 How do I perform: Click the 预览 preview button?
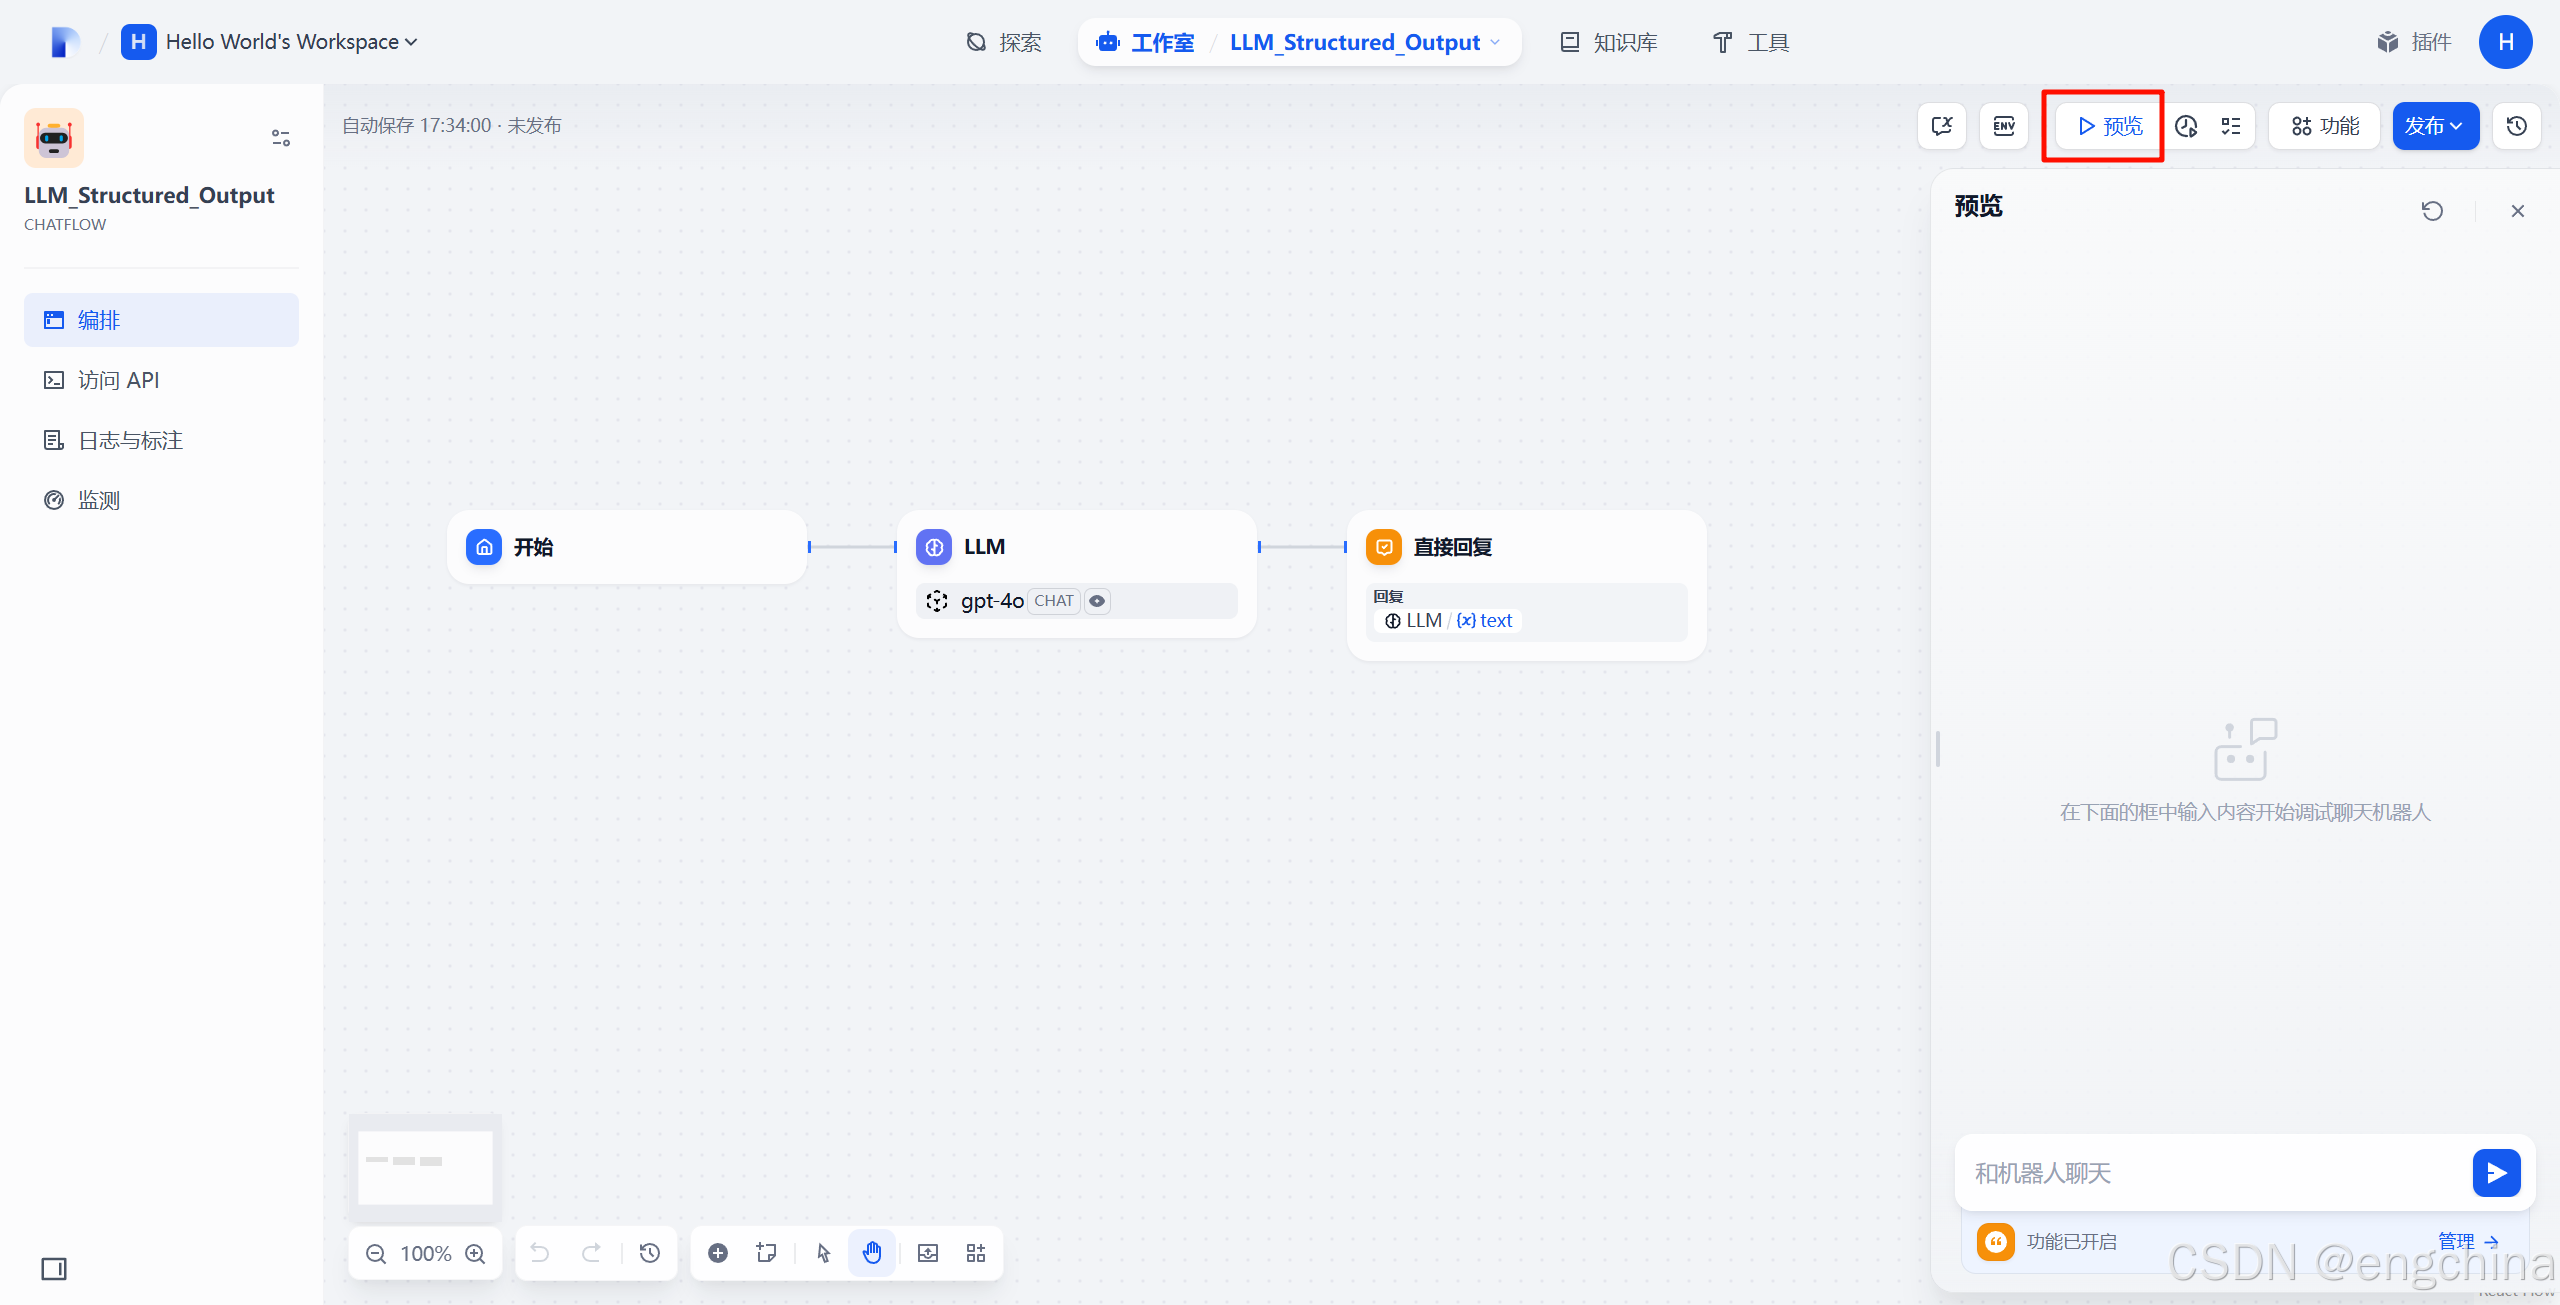(2110, 126)
